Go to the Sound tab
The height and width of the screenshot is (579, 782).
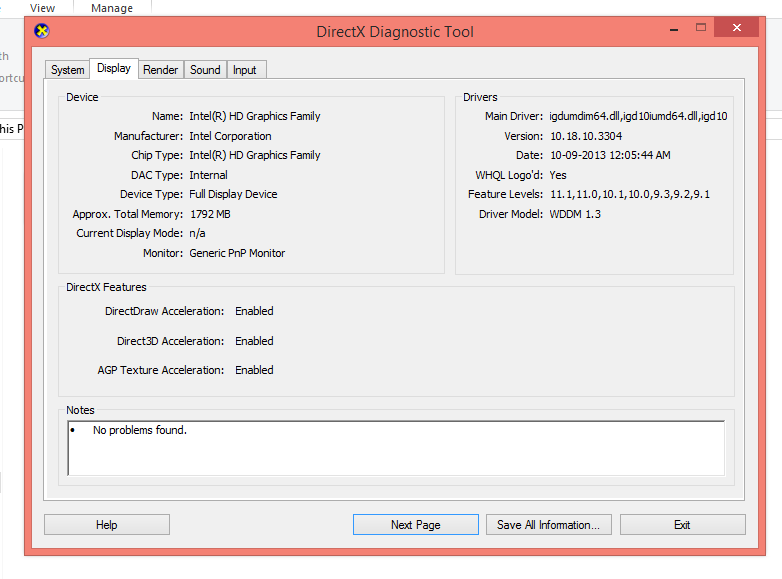tap(205, 70)
